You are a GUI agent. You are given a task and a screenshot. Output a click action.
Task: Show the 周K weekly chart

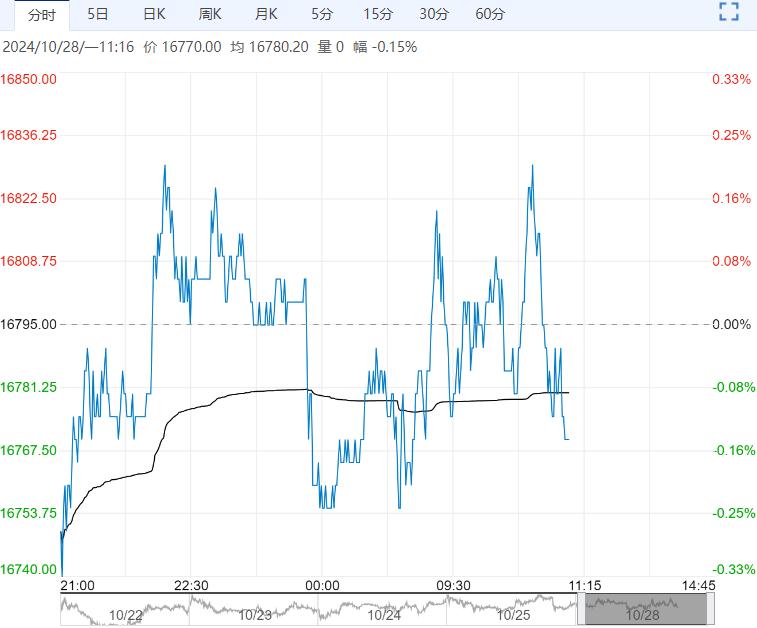click(x=210, y=14)
